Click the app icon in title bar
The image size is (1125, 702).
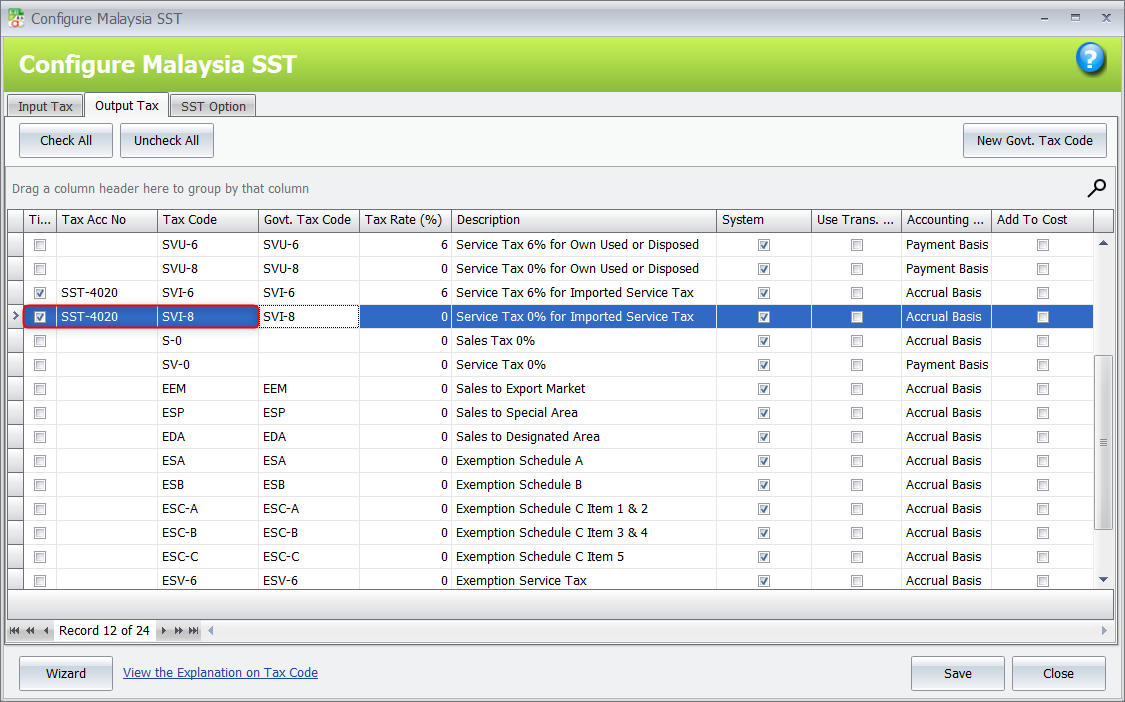16,18
